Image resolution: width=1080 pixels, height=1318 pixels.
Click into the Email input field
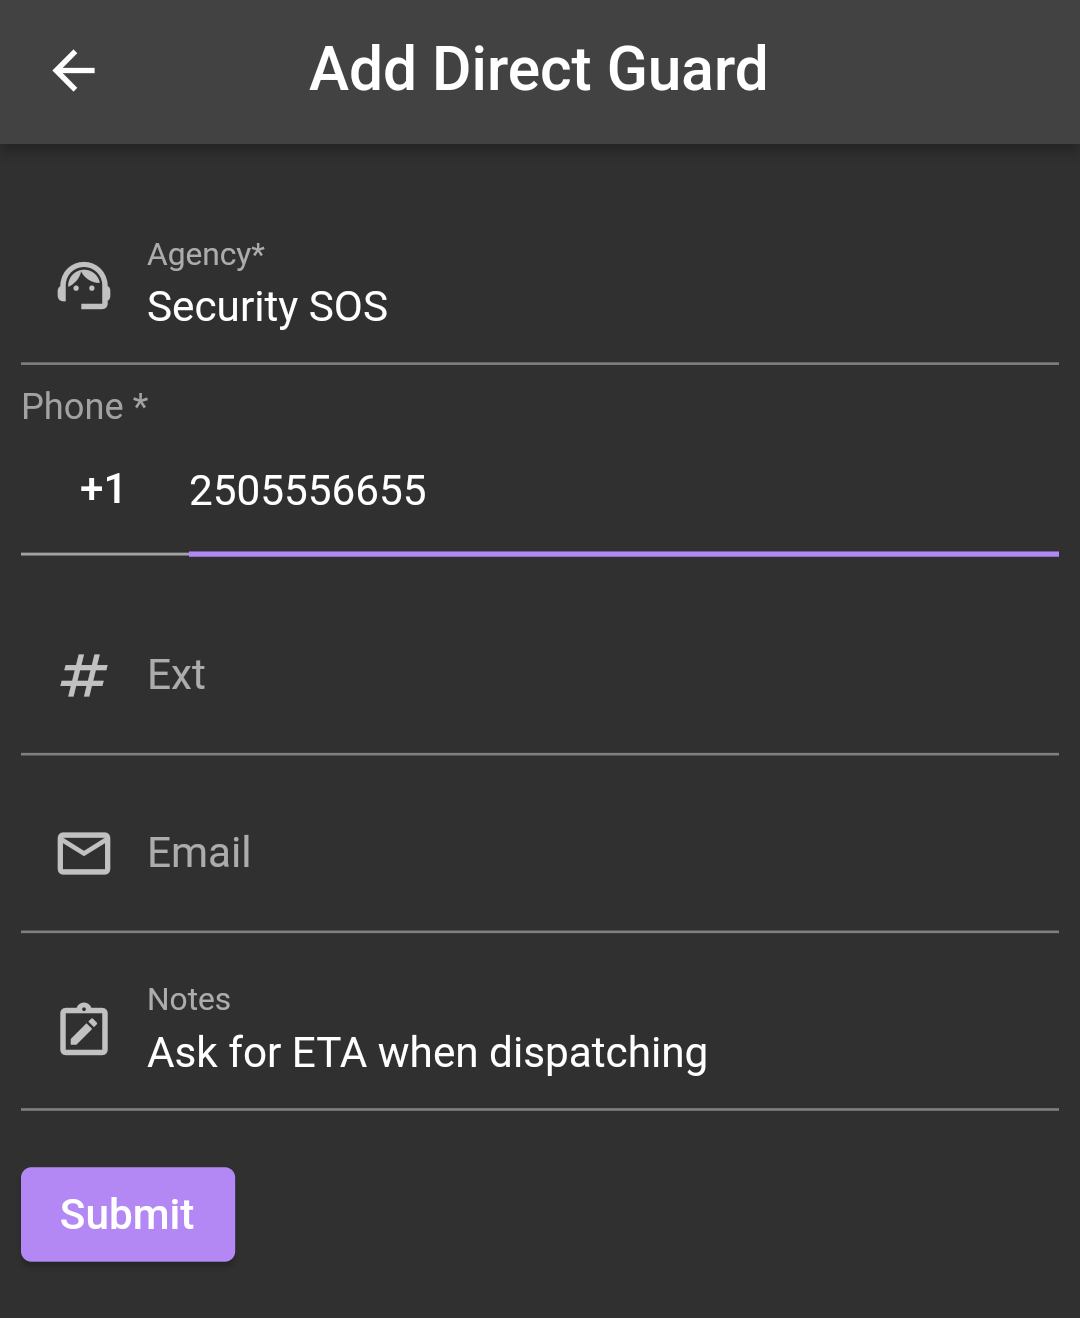coord(540,854)
